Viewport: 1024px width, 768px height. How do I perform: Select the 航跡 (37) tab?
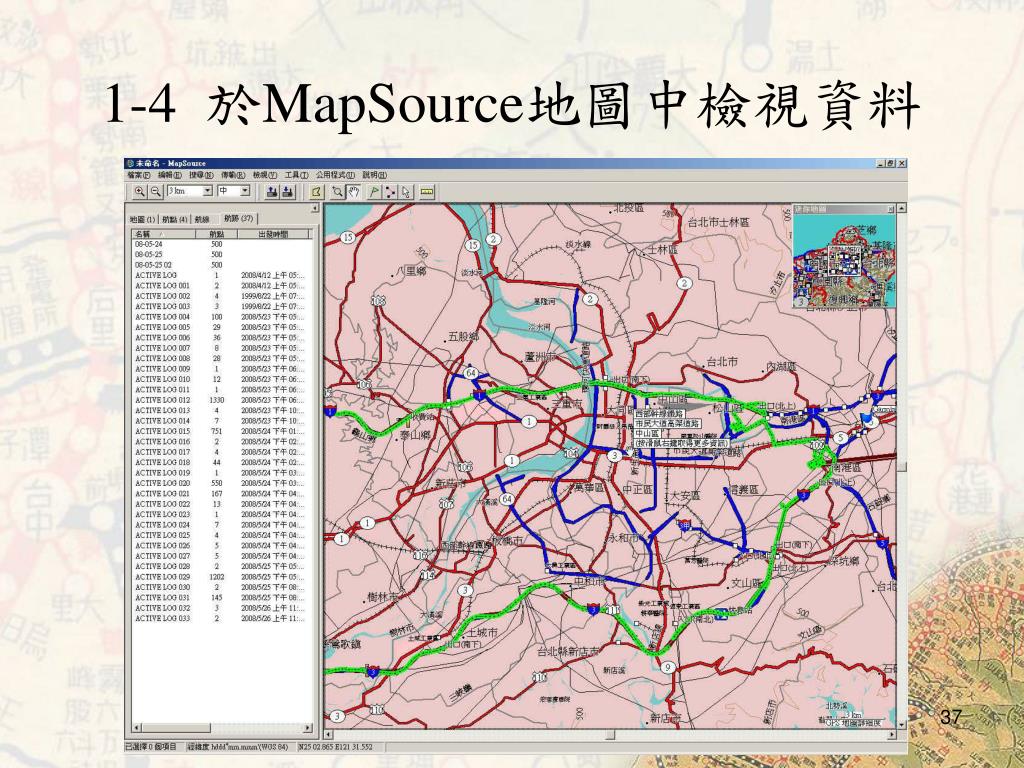[x=238, y=218]
